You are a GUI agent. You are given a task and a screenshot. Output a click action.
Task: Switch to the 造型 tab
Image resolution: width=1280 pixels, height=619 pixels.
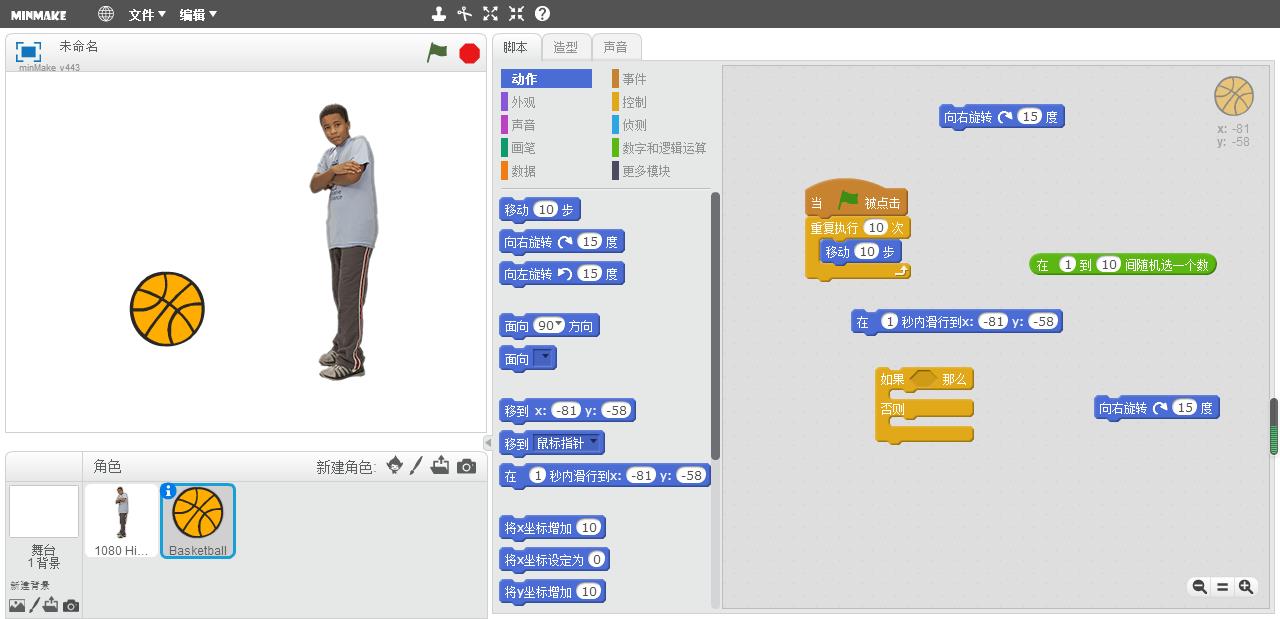point(565,47)
